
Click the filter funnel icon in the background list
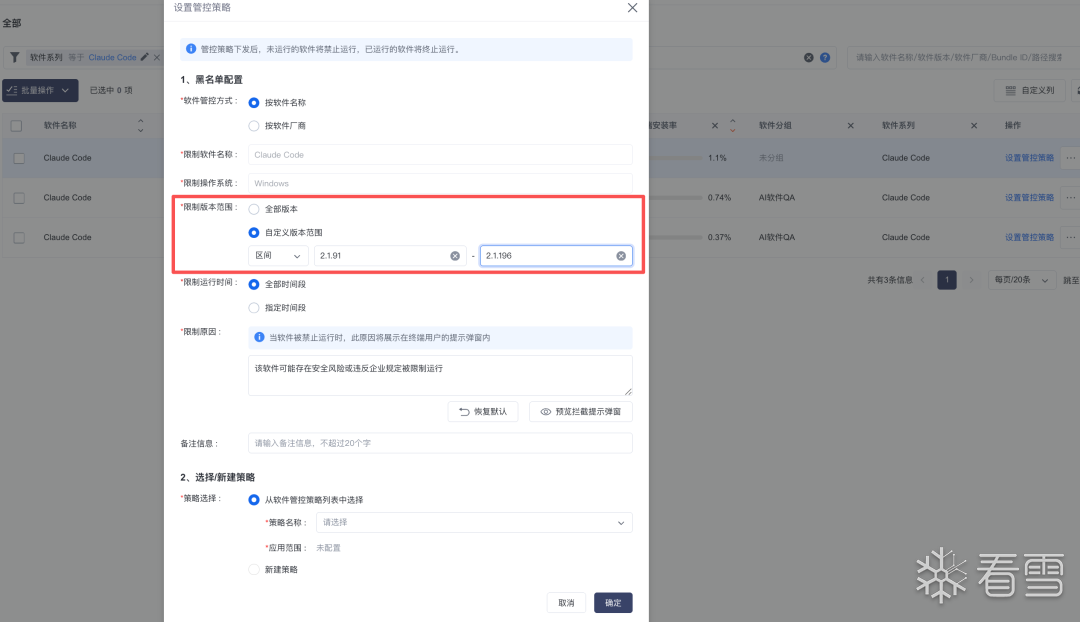(x=14, y=57)
